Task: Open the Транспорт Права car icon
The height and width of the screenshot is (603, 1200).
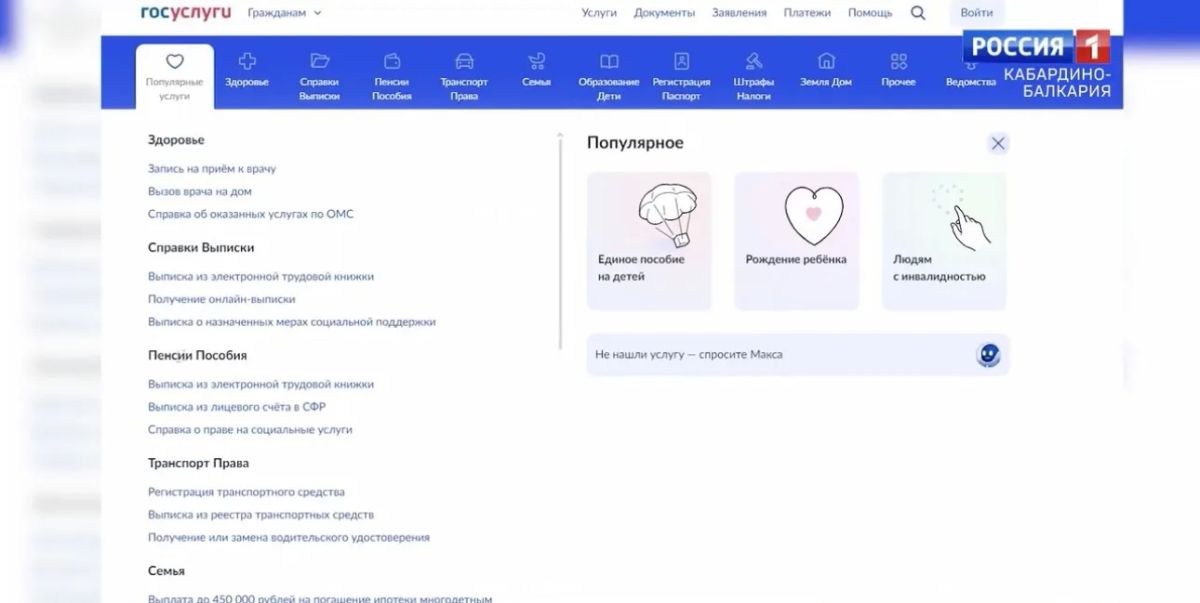Action: pyautogui.click(x=464, y=61)
